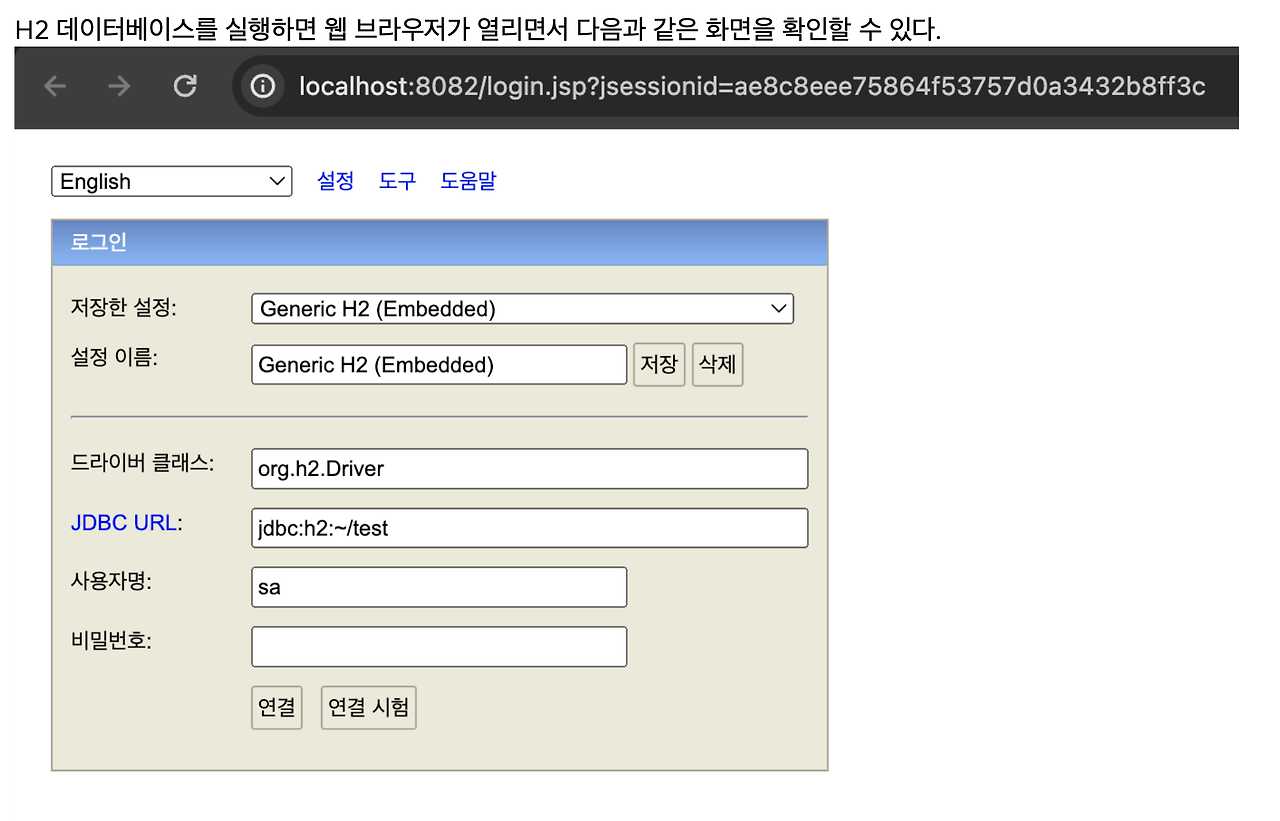Viewport: 1280px width, 821px height.
Task: Open the 도움말 link
Action: click(x=468, y=181)
